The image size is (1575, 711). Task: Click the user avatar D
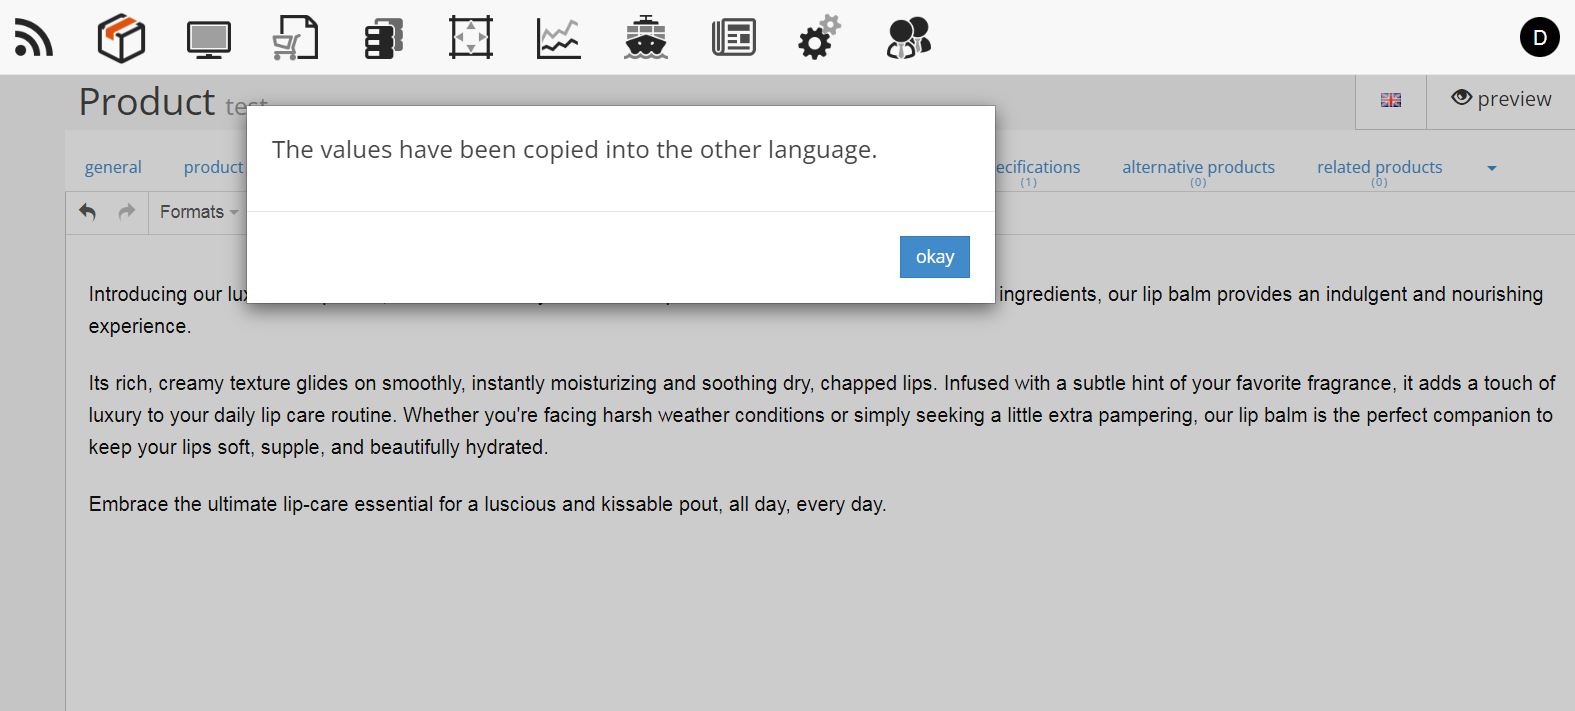pyautogui.click(x=1540, y=37)
